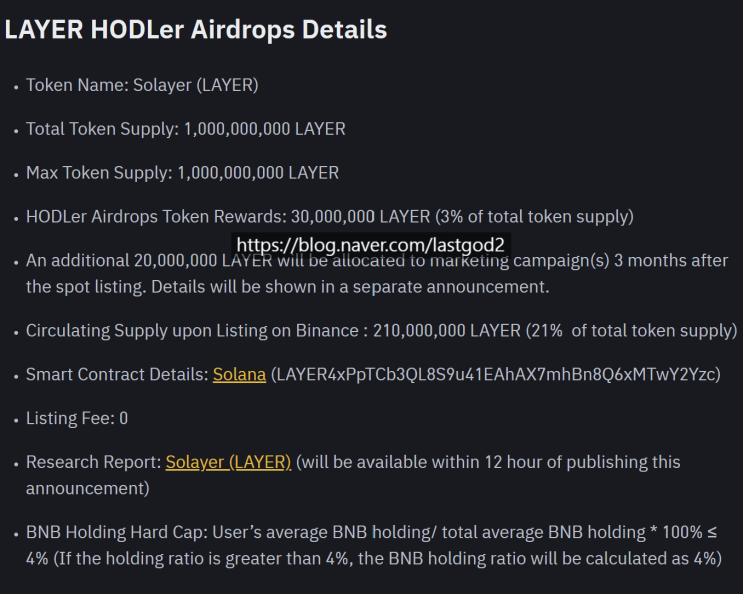Click the Total Token Supply line
The height and width of the screenshot is (594, 743).
click(x=185, y=129)
